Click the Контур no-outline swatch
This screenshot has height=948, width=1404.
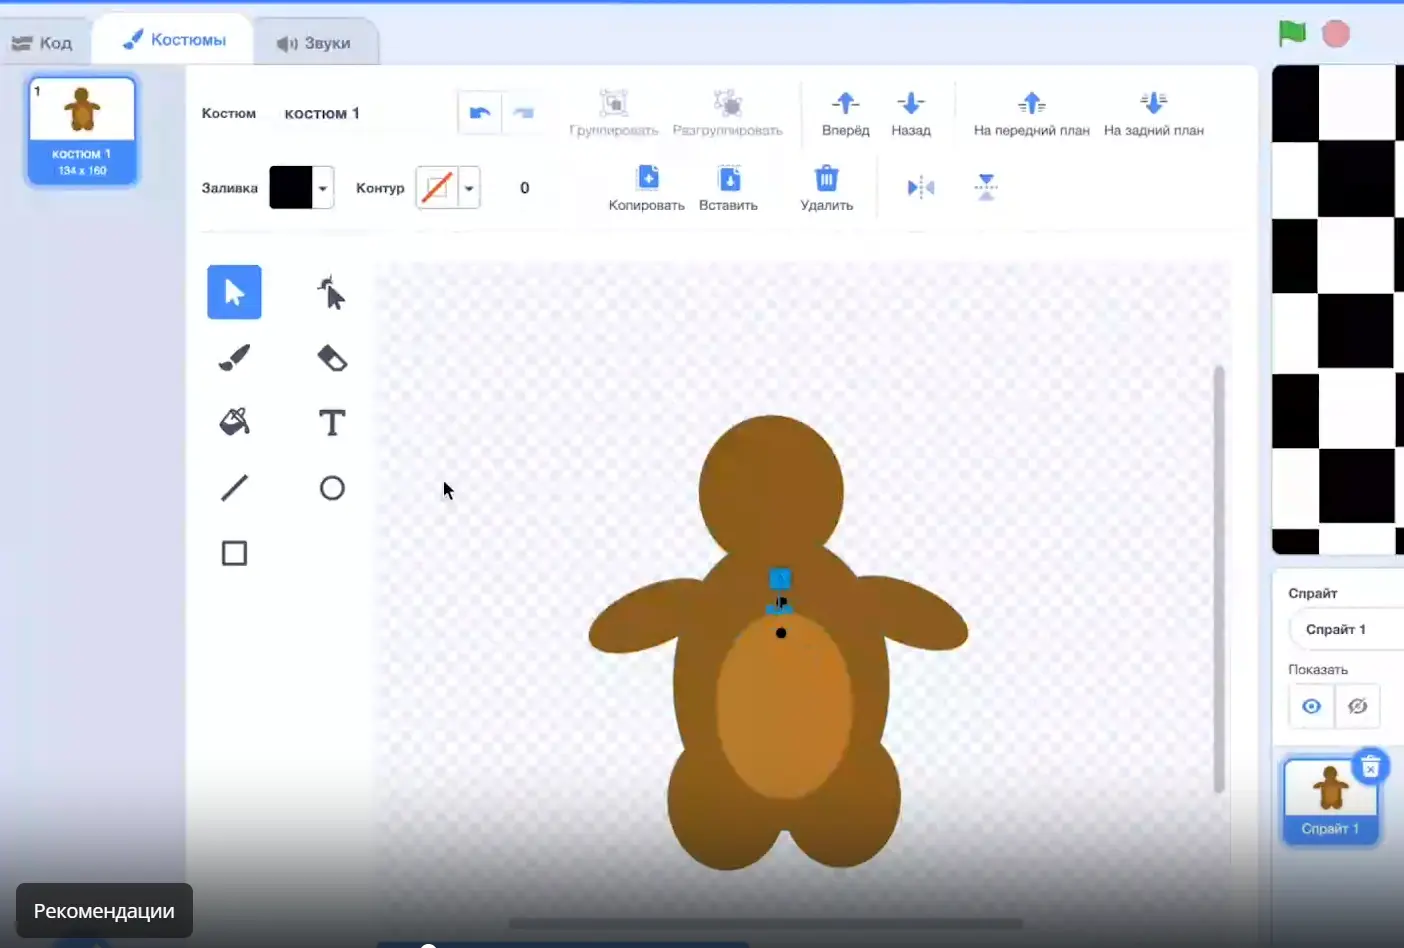(437, 188)
